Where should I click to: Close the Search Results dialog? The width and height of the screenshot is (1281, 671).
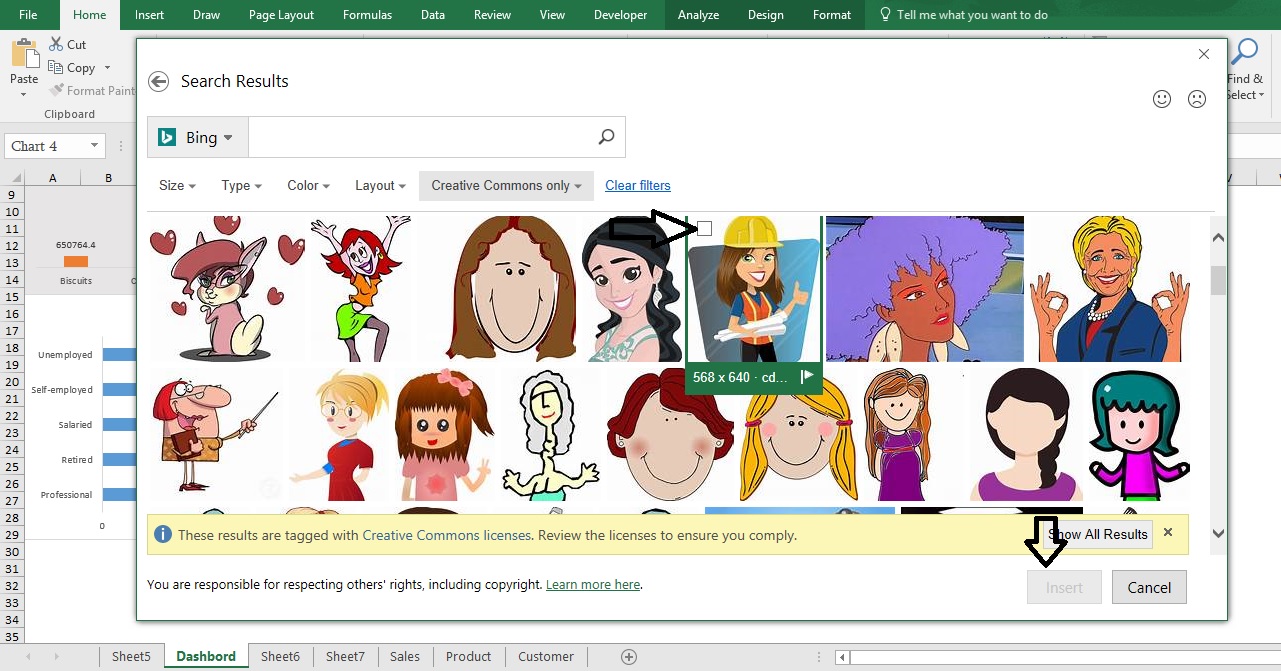1204,54
